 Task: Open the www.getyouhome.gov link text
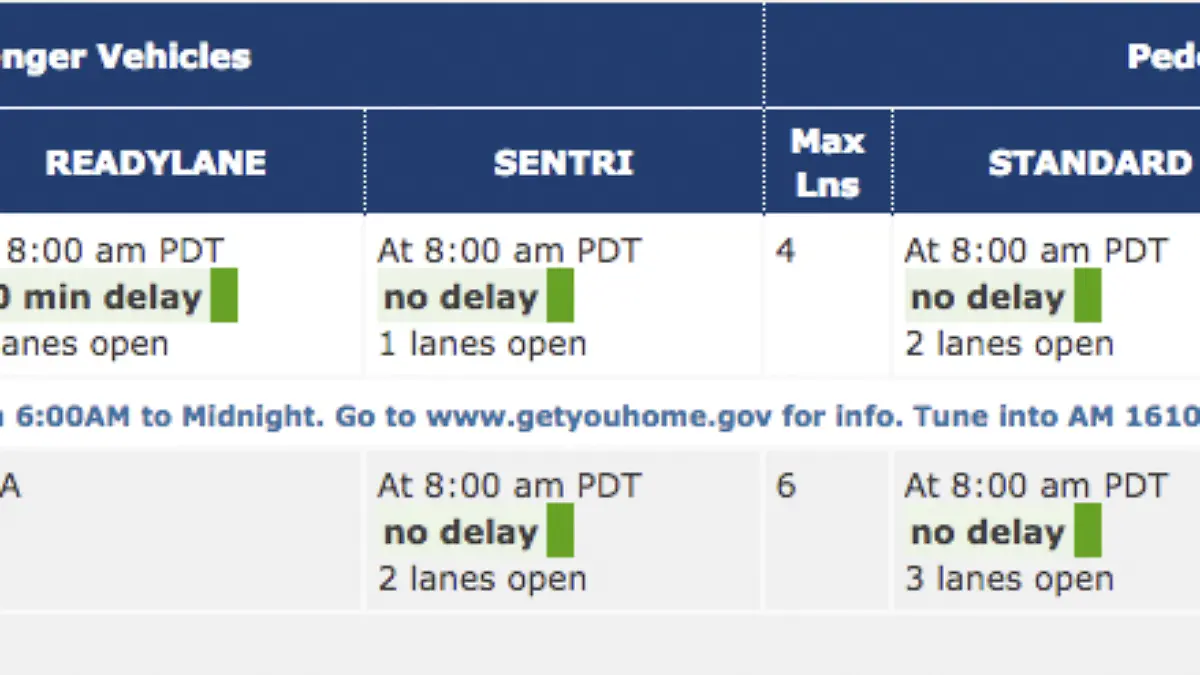click(599, 416)
